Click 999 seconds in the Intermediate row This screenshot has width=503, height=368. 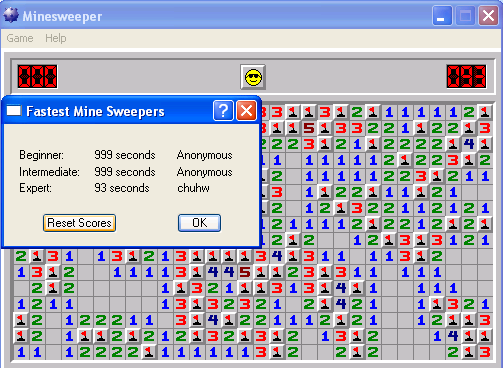[125, 172]
